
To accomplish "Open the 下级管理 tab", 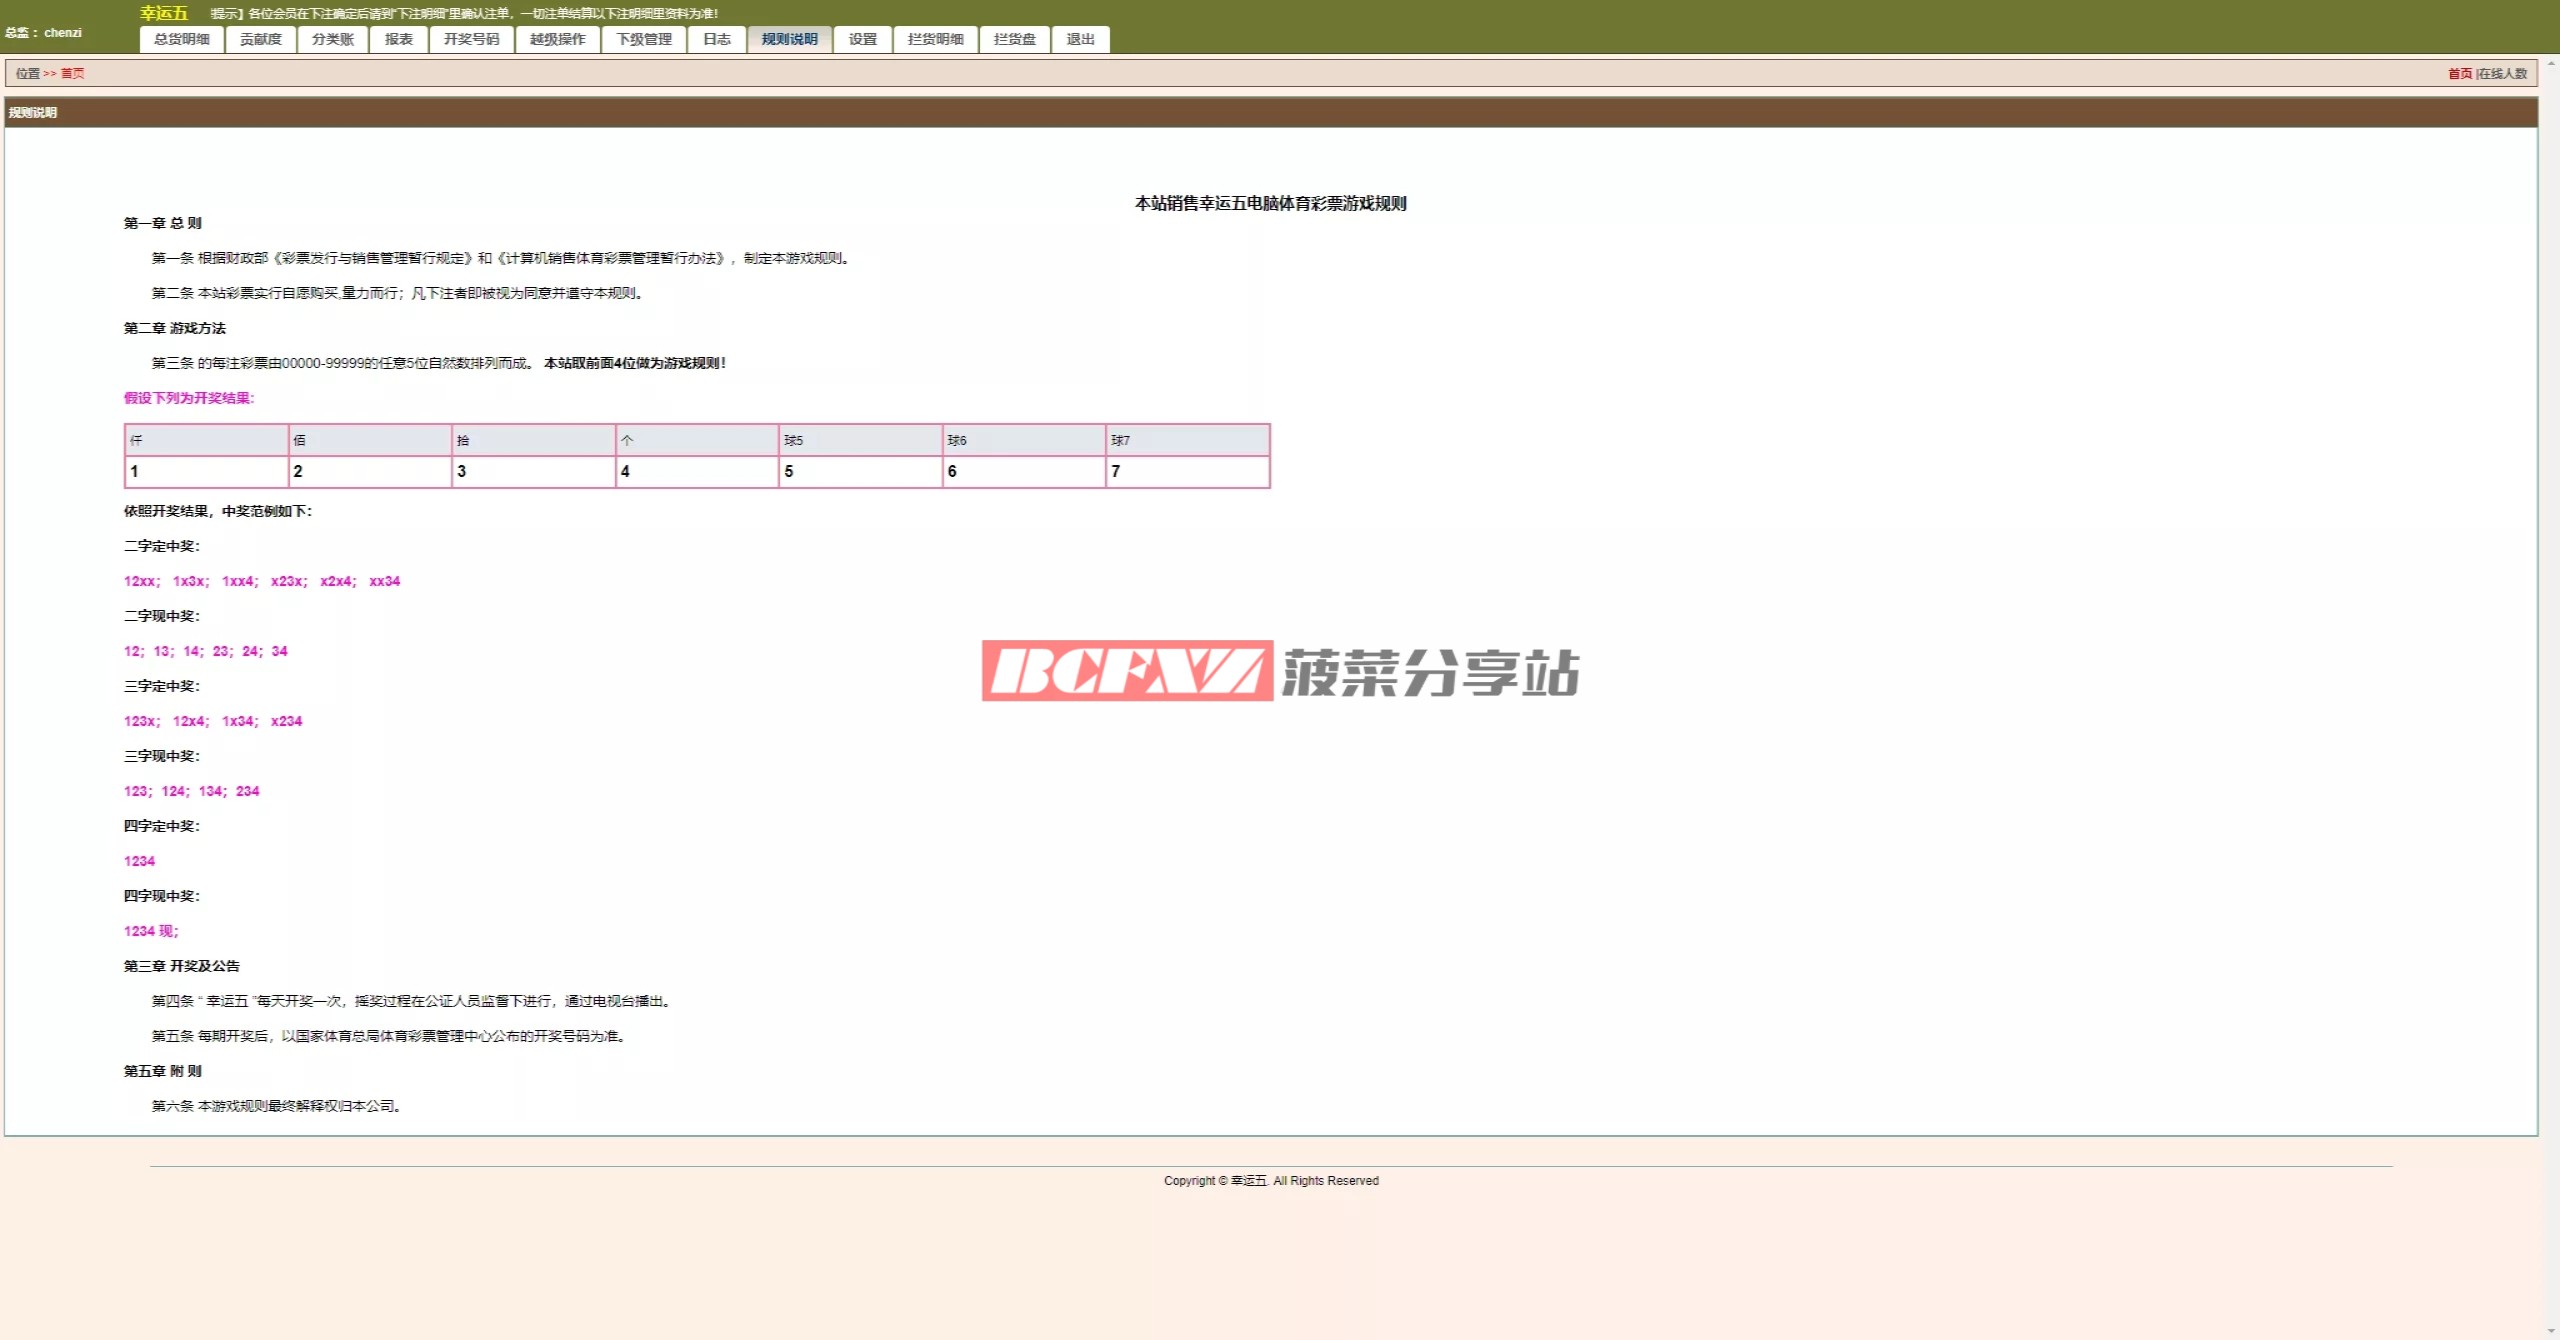I will [644, 39].
